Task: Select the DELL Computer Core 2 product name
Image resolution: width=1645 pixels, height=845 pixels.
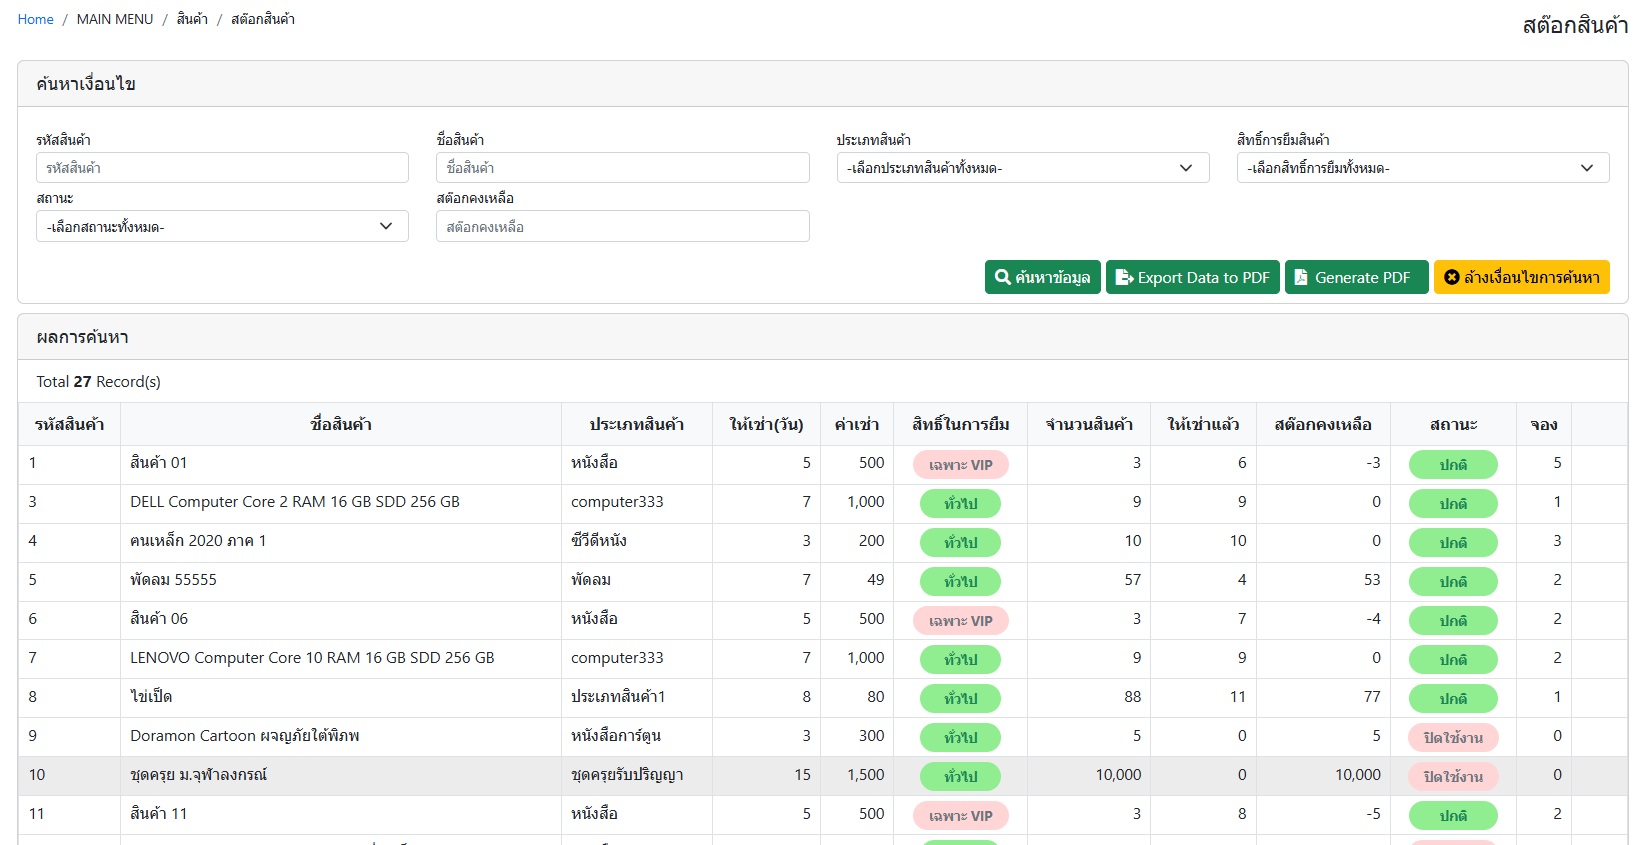Action: 295,502
